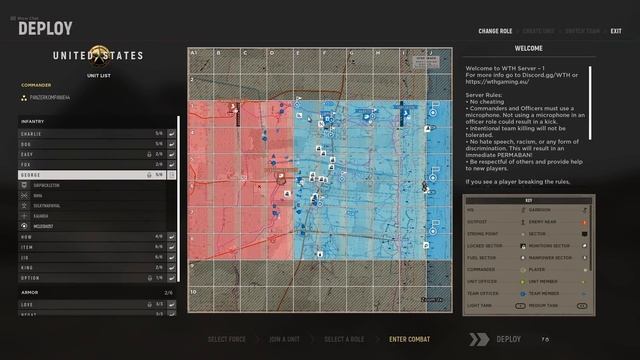Click the join icon on the Love armor row
This screenshot has height=360, width=640.
172,304
